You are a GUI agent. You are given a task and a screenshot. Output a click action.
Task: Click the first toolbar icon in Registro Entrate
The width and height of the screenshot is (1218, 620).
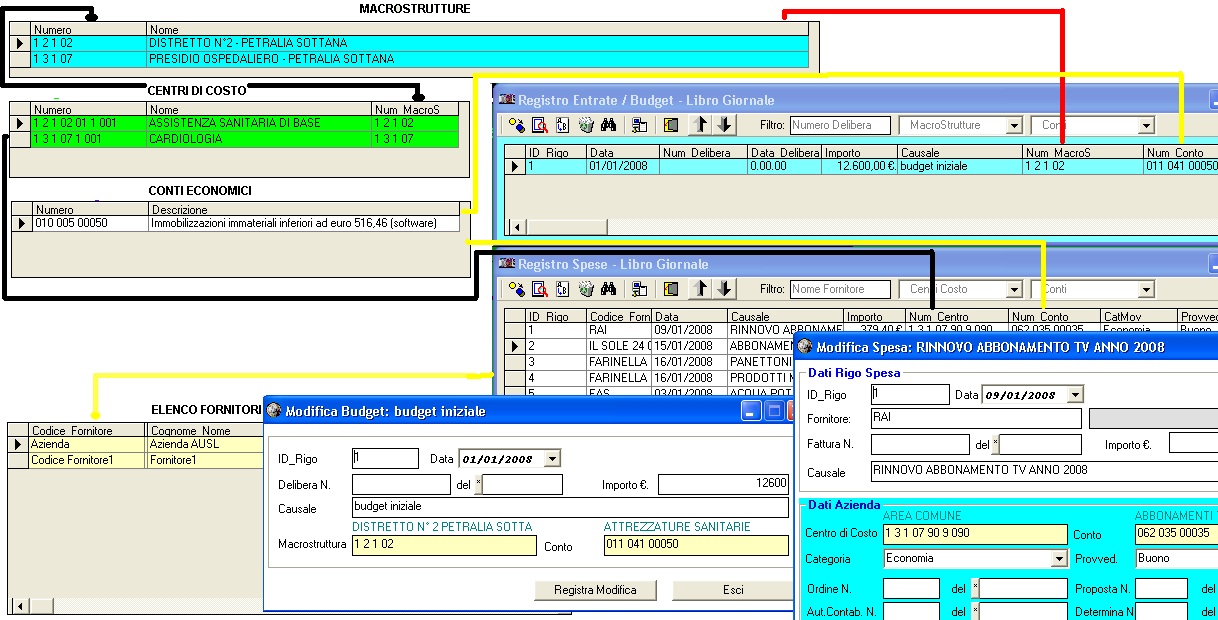(517, 125)
